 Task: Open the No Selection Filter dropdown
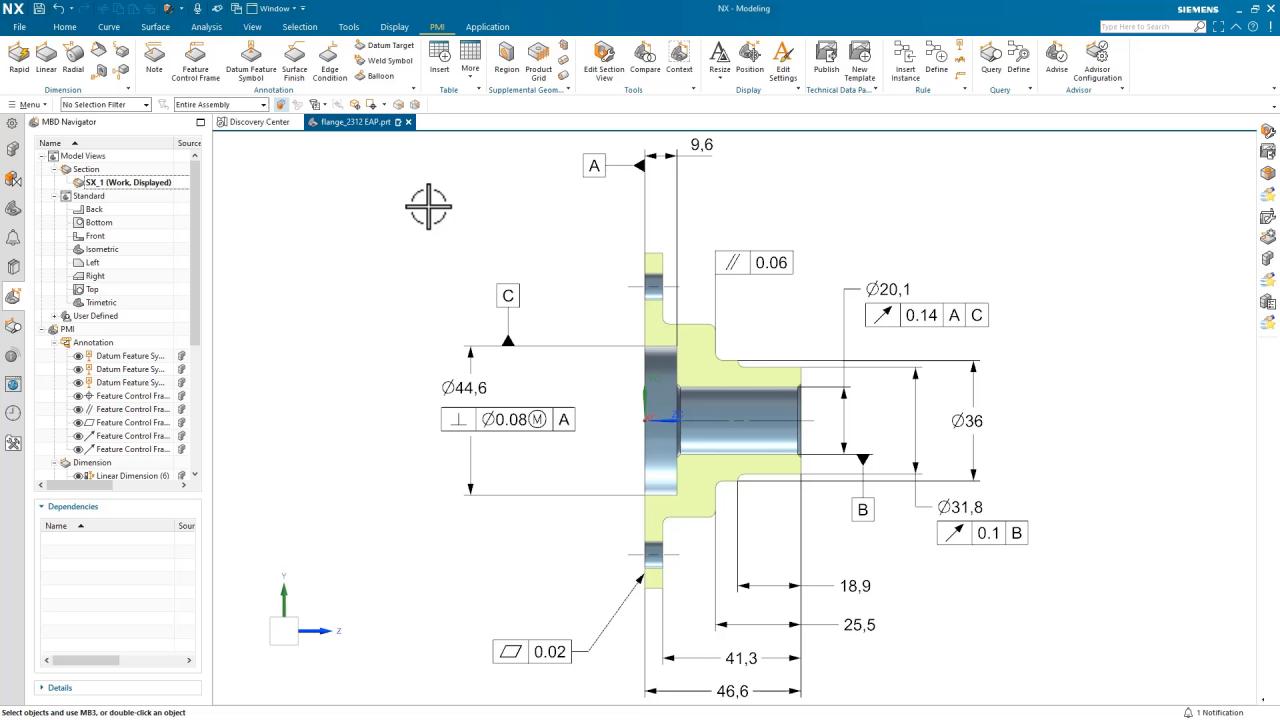[105, 105]
